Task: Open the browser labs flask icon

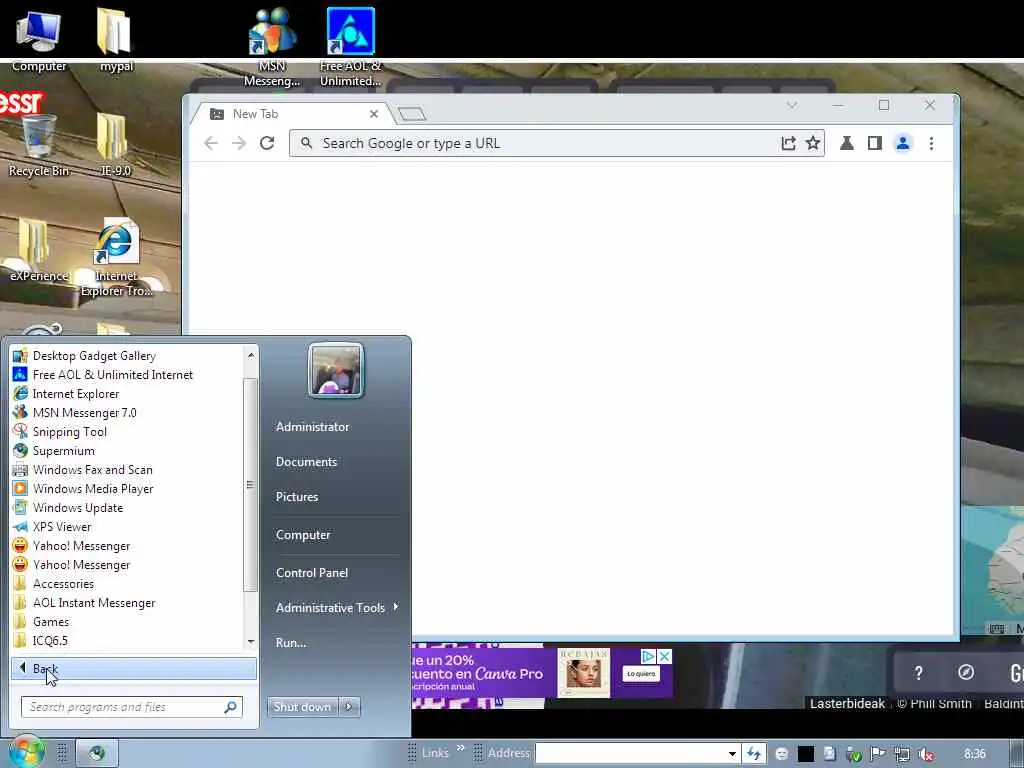Action: 846,143
